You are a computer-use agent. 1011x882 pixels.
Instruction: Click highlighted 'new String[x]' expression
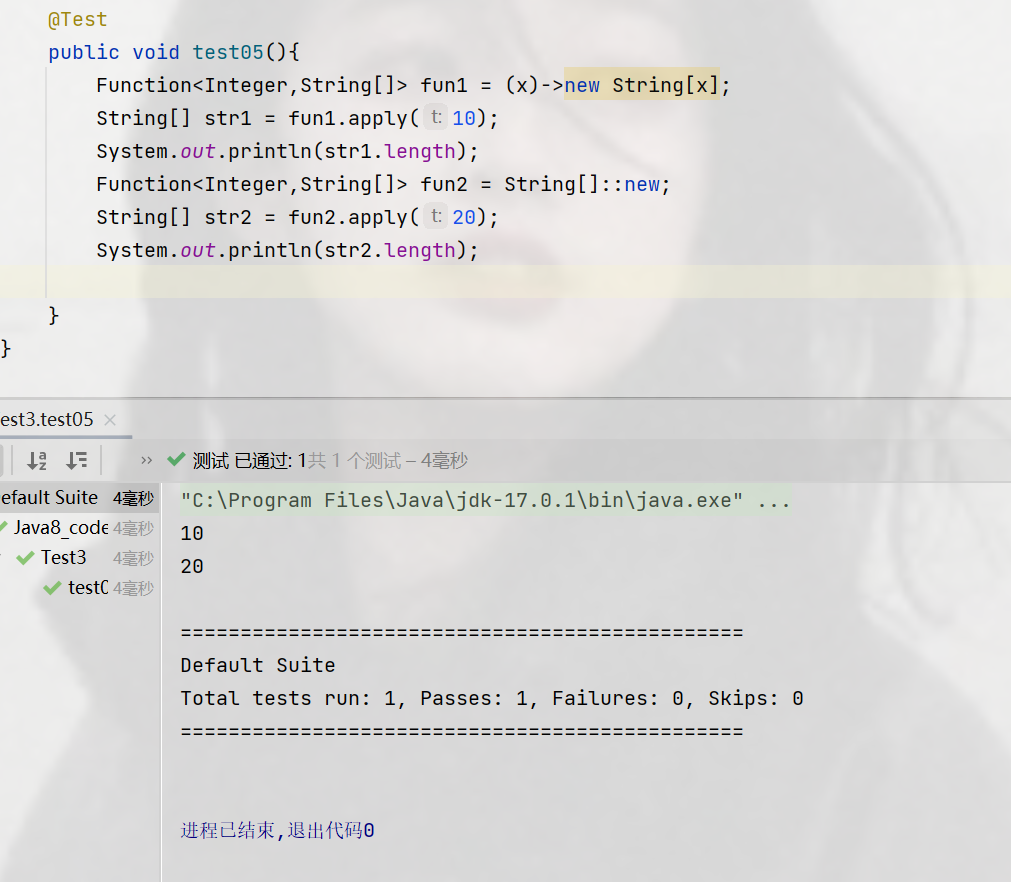pyautogui.click(x=642, y=84)
